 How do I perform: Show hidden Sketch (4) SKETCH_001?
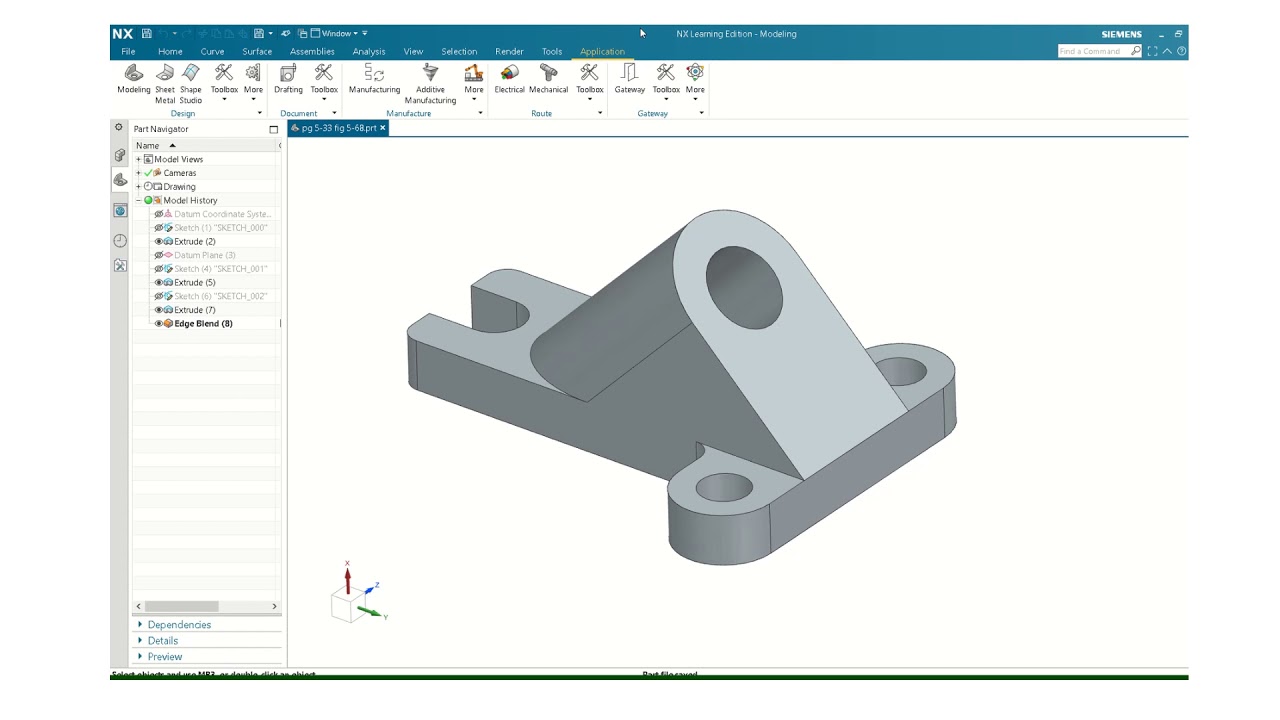(x=158, y=269)
